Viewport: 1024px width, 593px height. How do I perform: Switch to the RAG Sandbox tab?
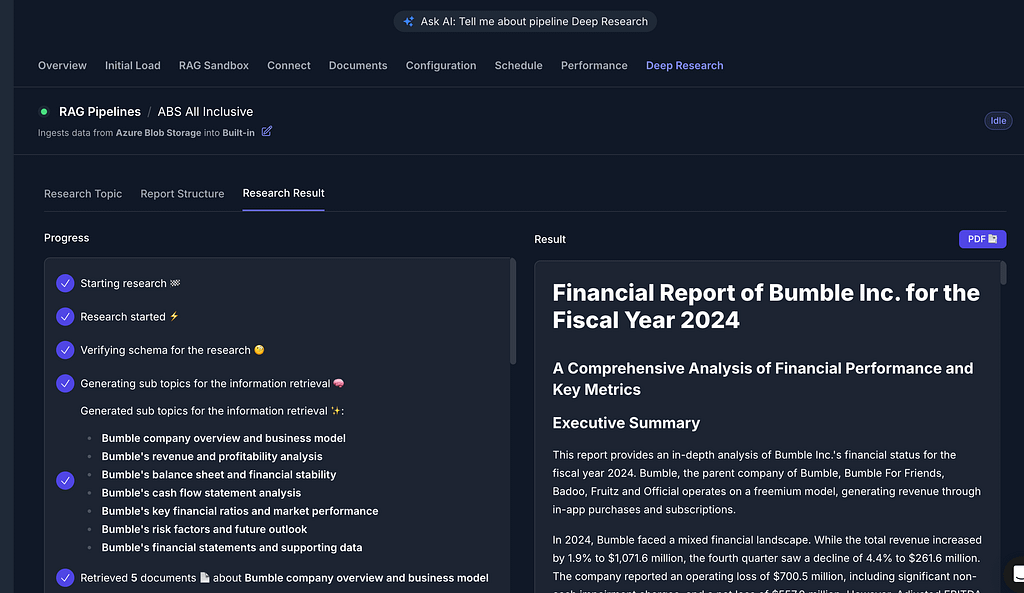pos(214,65)
